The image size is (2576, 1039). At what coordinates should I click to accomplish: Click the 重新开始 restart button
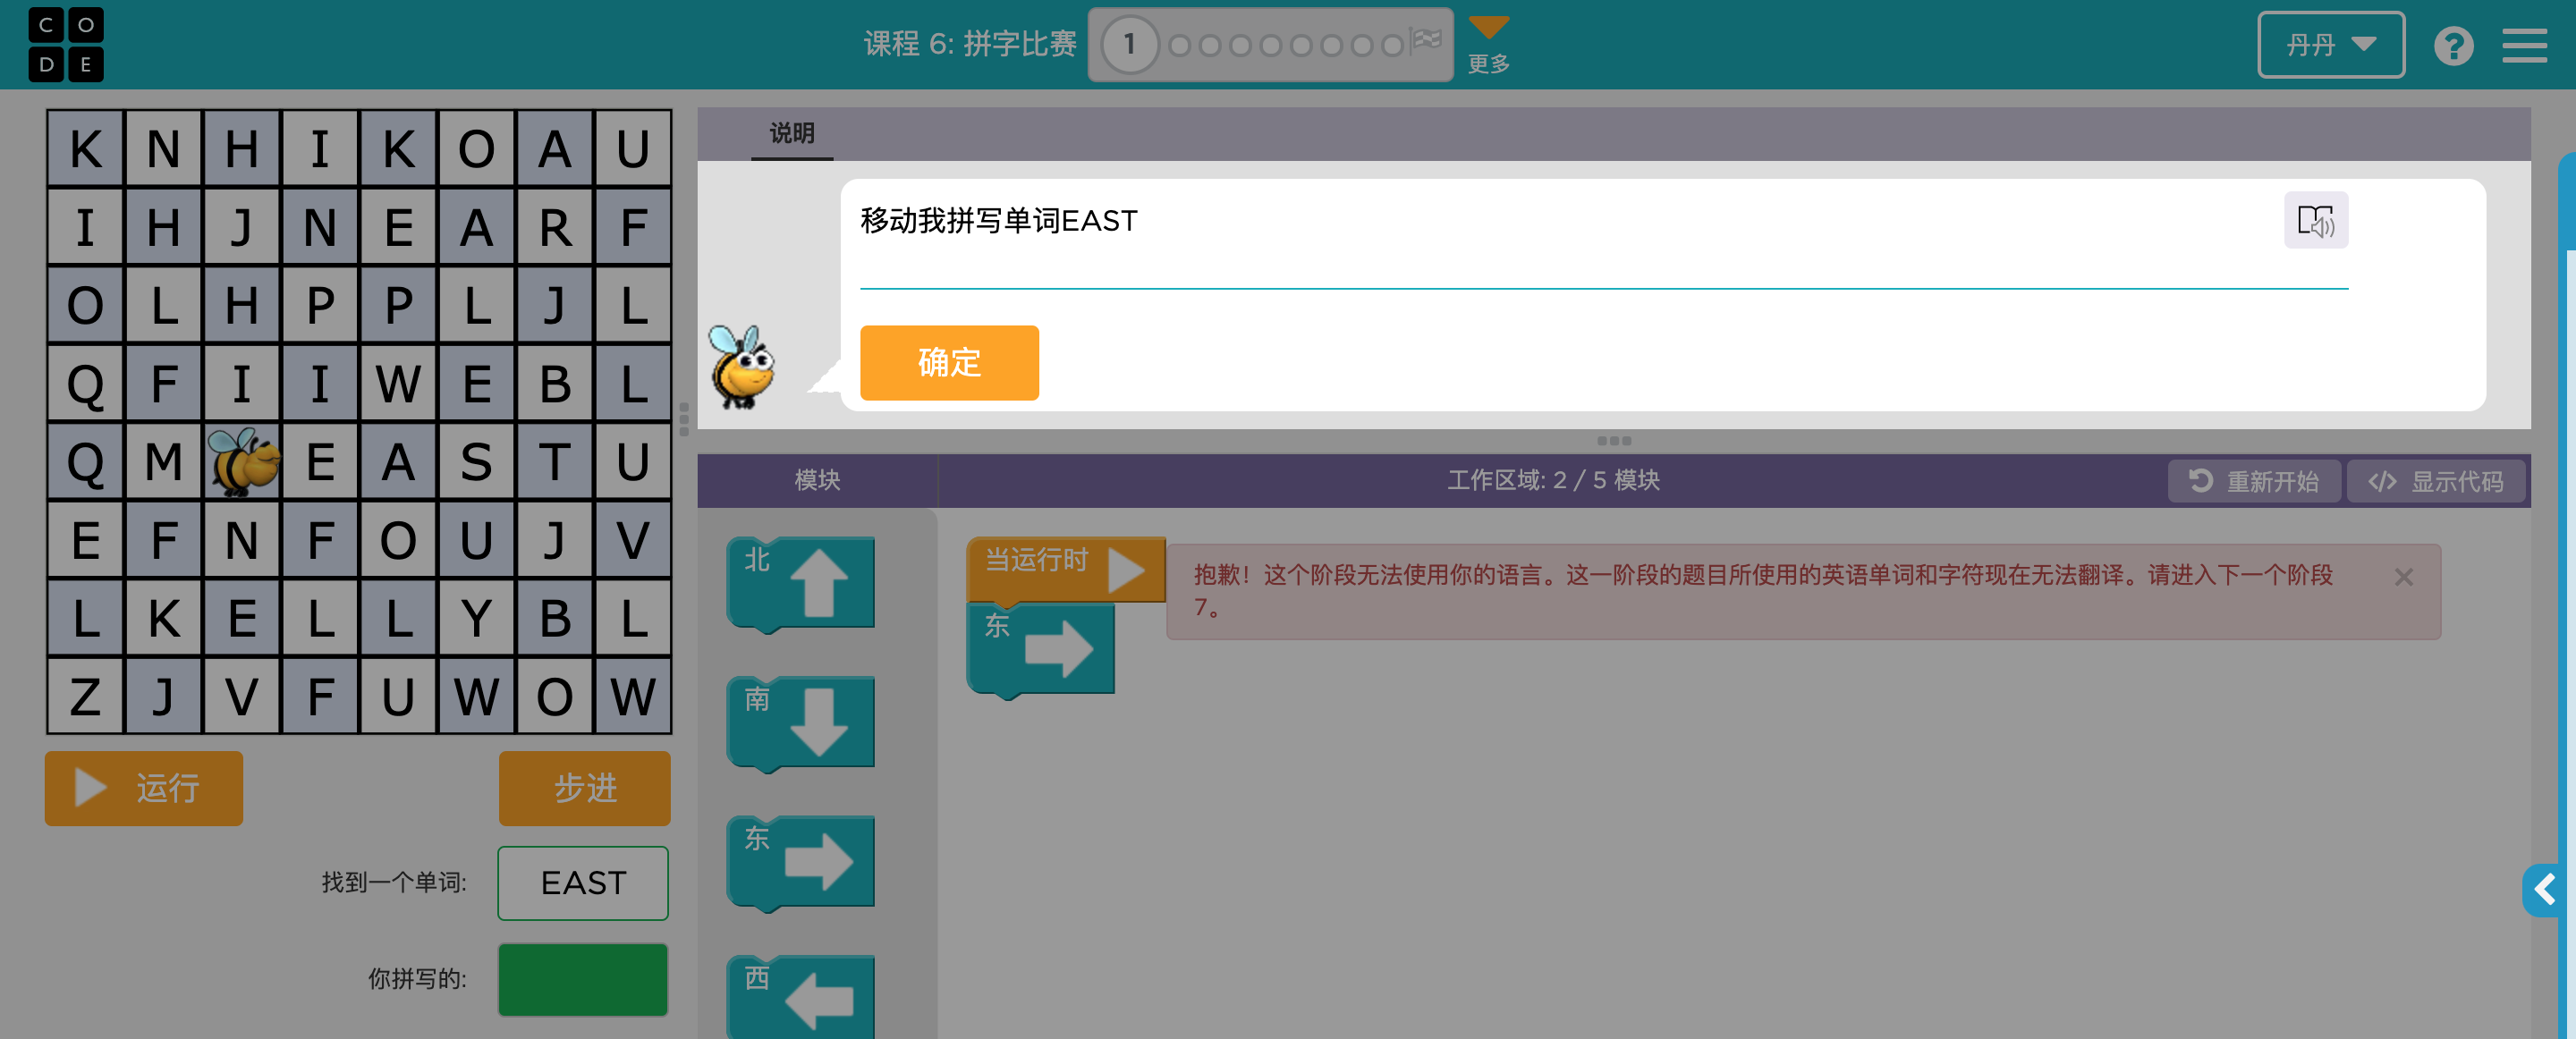[2254, 481]
